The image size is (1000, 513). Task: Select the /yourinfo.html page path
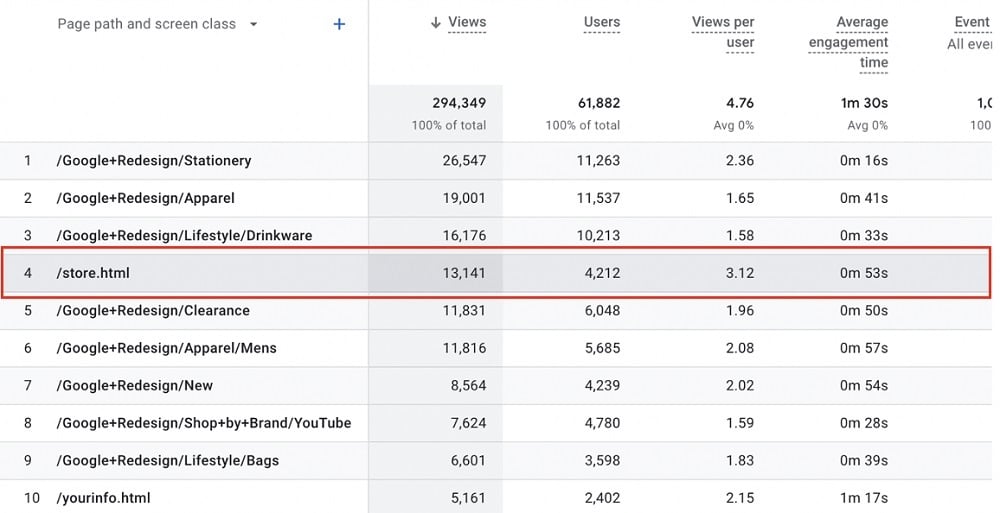pos(103,498)
